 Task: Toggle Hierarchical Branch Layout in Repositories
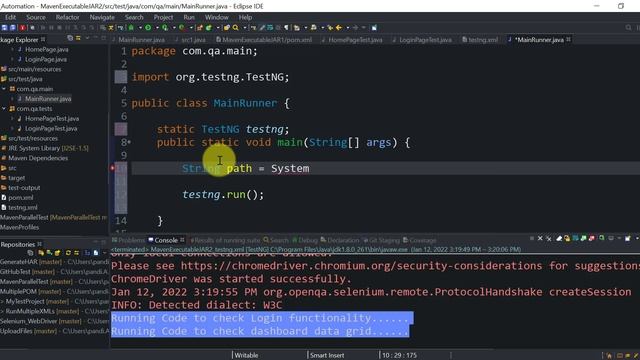[x=87, y=253]
